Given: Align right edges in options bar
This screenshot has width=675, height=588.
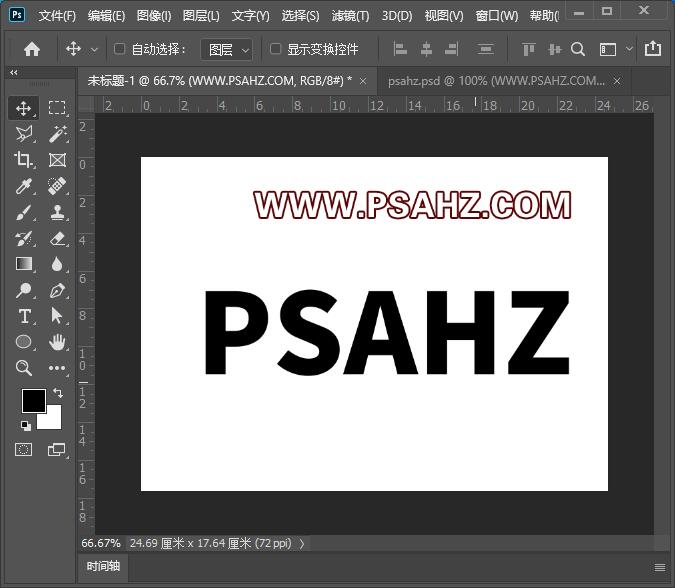Looking at the screenshot, I should [x=452, y=49].
